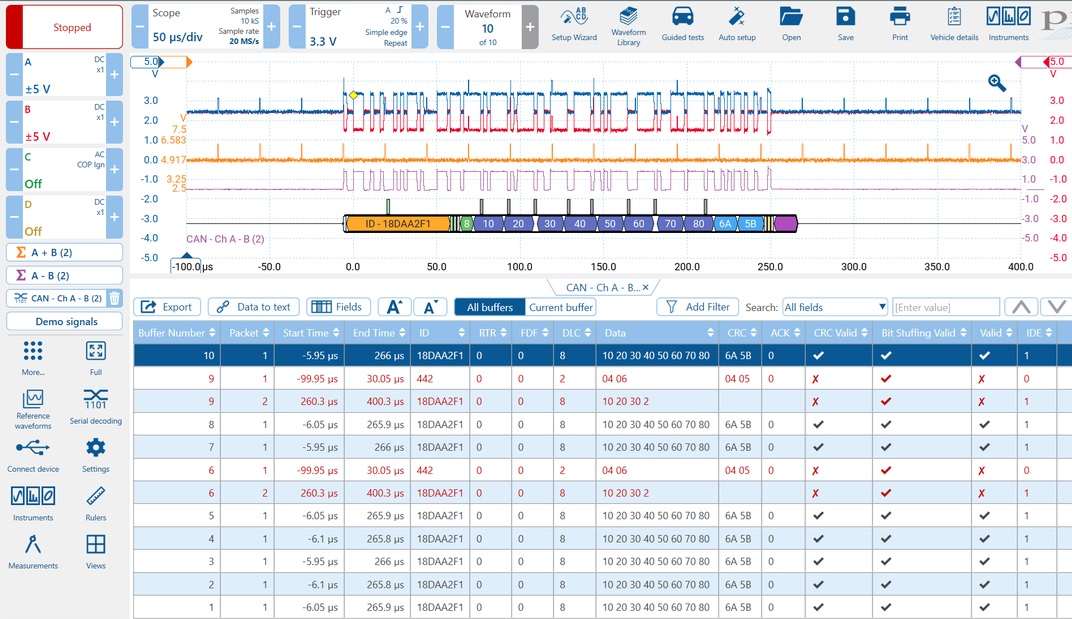Delete the CAN - Ch A - B decoder
The width and height of the screenshot is (1072, 619).
point(115,298)
